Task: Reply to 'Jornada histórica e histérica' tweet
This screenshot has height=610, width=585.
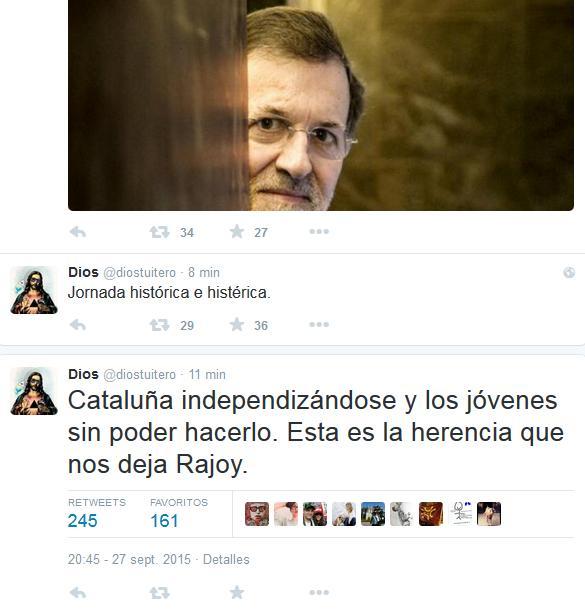Action: tap(78, 325)
